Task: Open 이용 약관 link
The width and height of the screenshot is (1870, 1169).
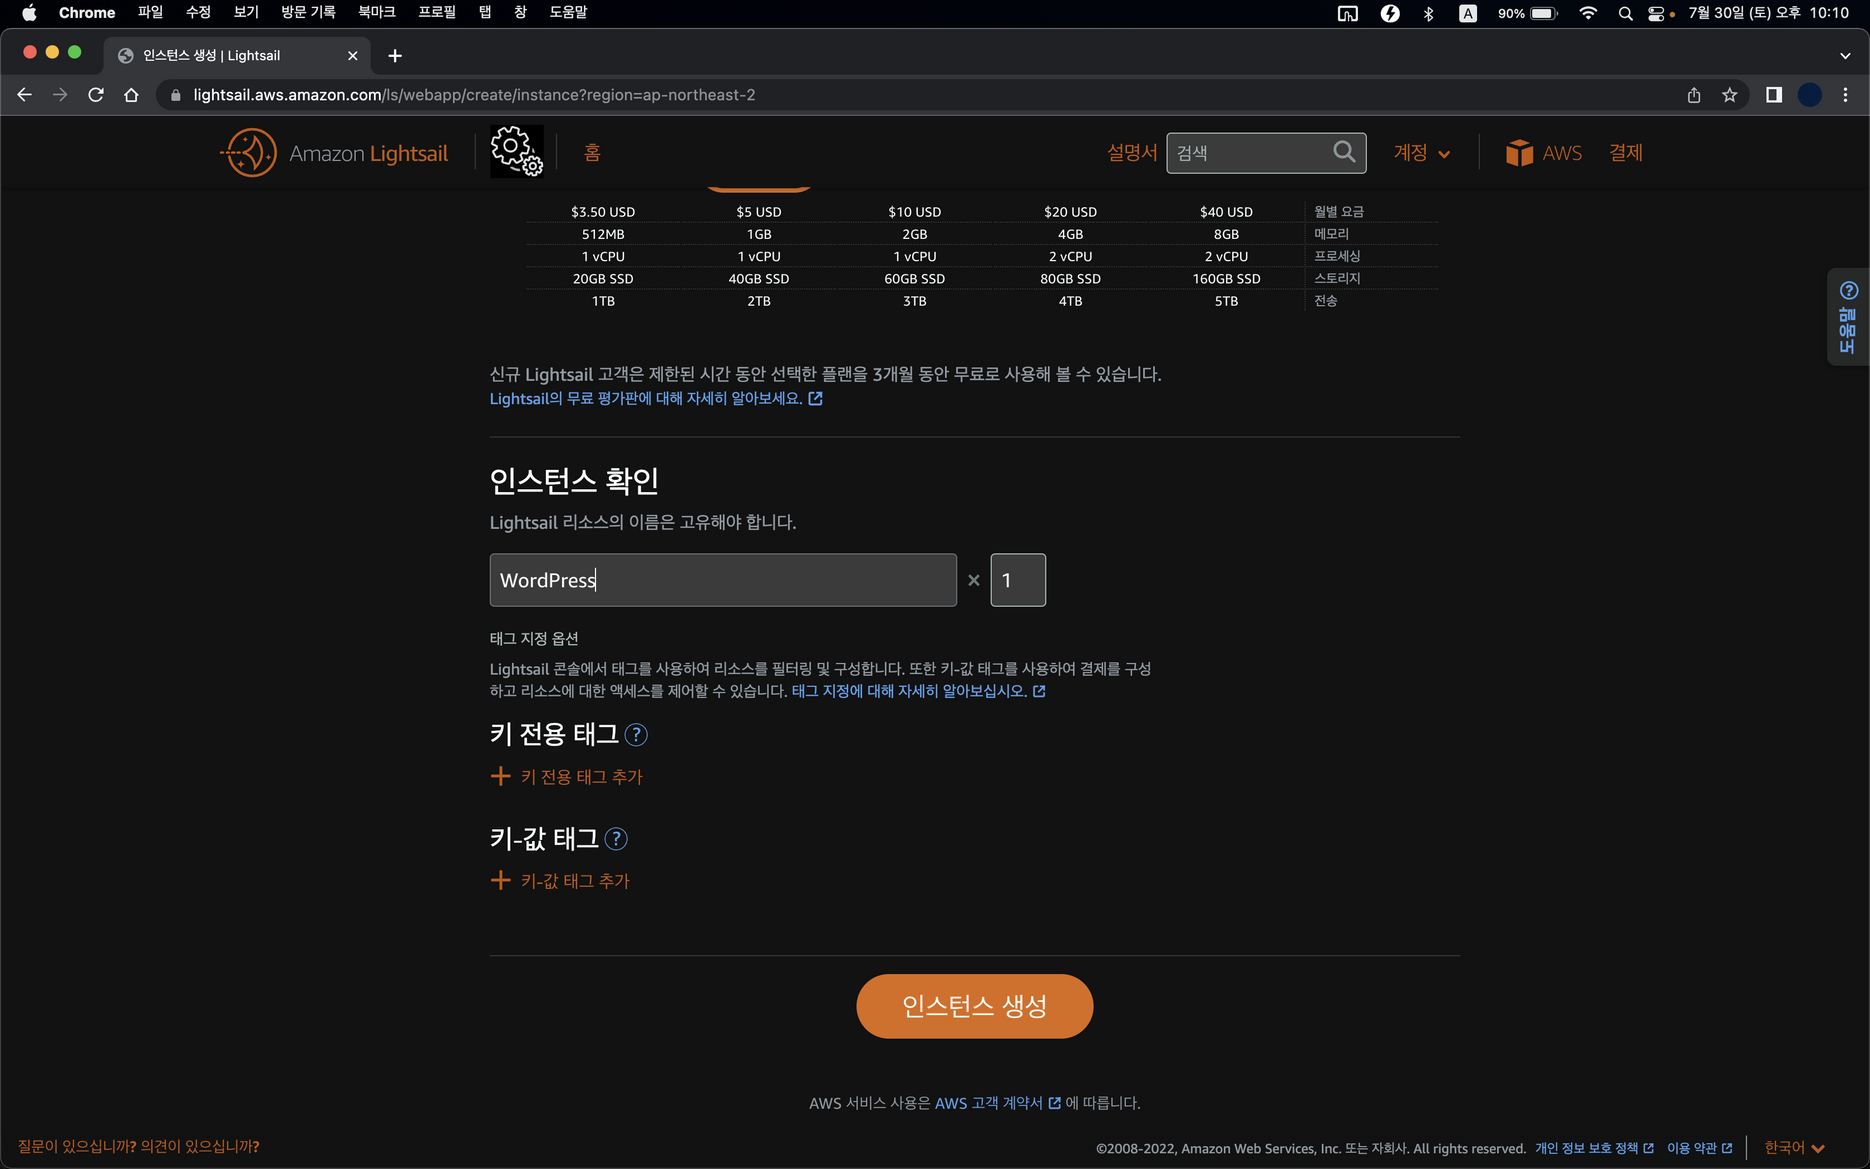Action: coord(1699,1148)
